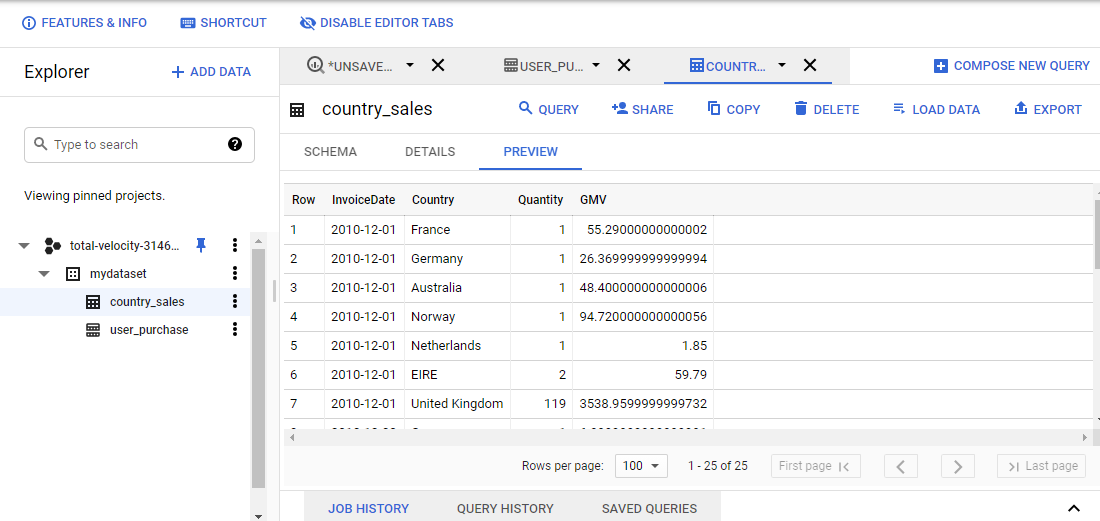
Task: Click Compose New Query
Action: pyautogui.click(x=1012, y=66)
